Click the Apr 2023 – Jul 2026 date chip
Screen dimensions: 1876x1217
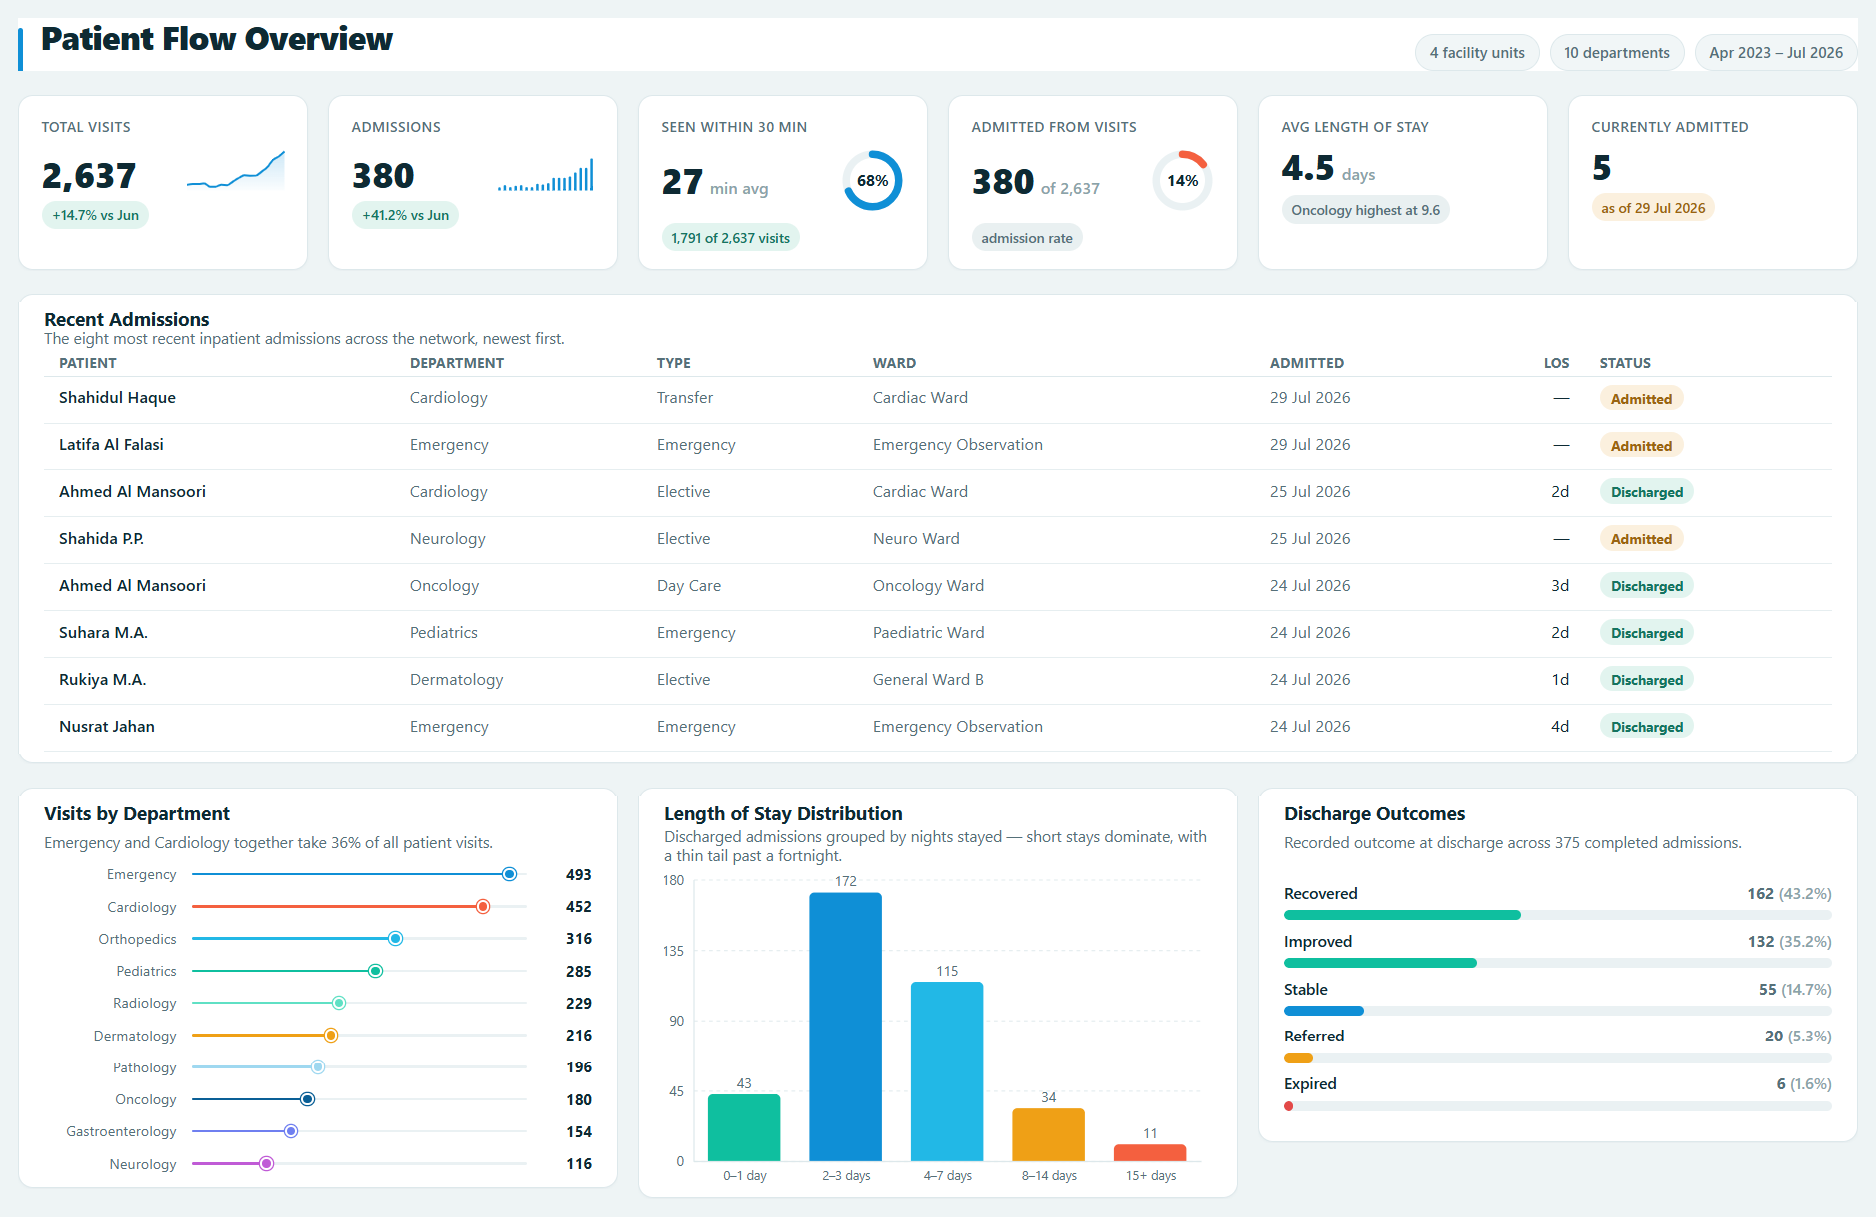(1776, 53)
